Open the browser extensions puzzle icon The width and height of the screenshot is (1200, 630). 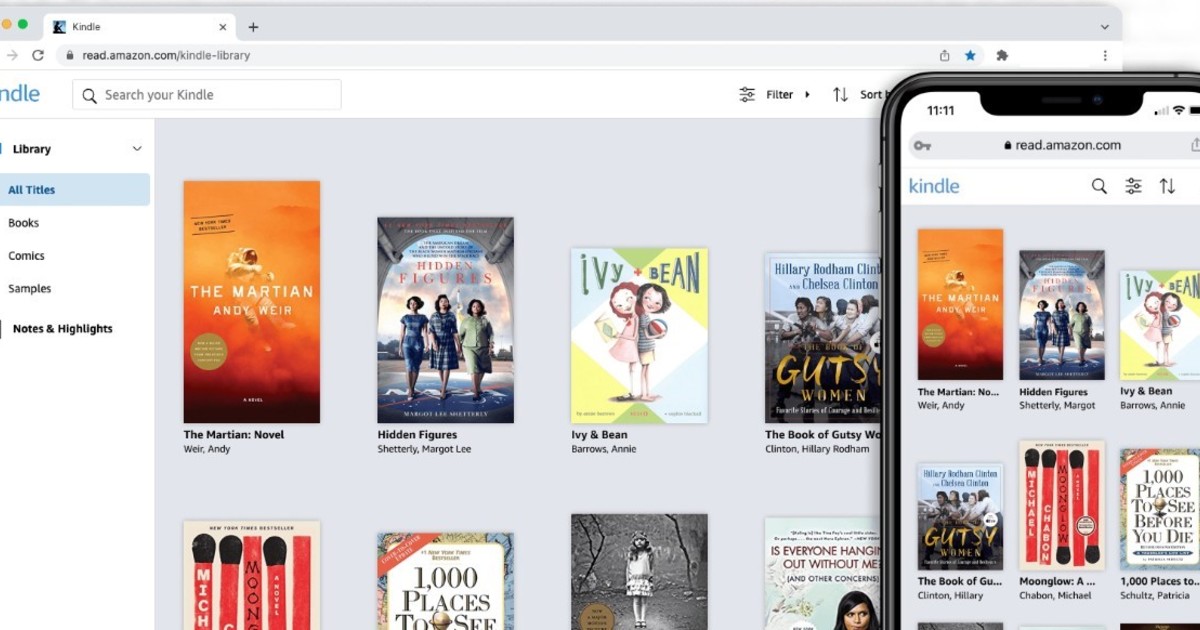(x=1002, y=57)
